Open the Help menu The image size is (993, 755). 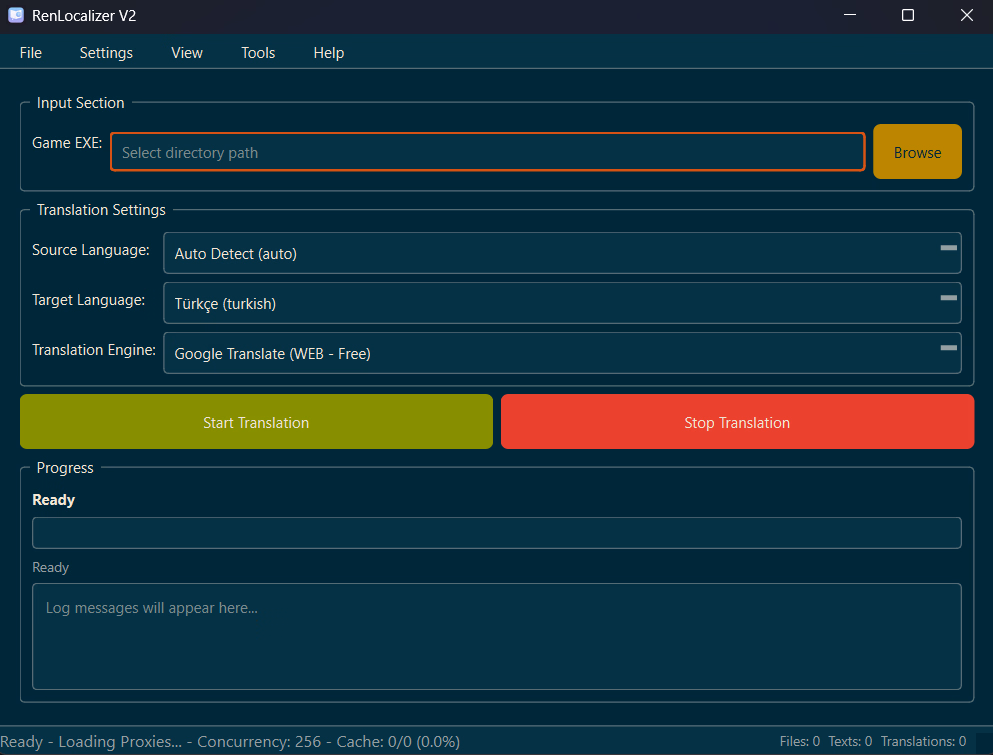coord(328,53)
